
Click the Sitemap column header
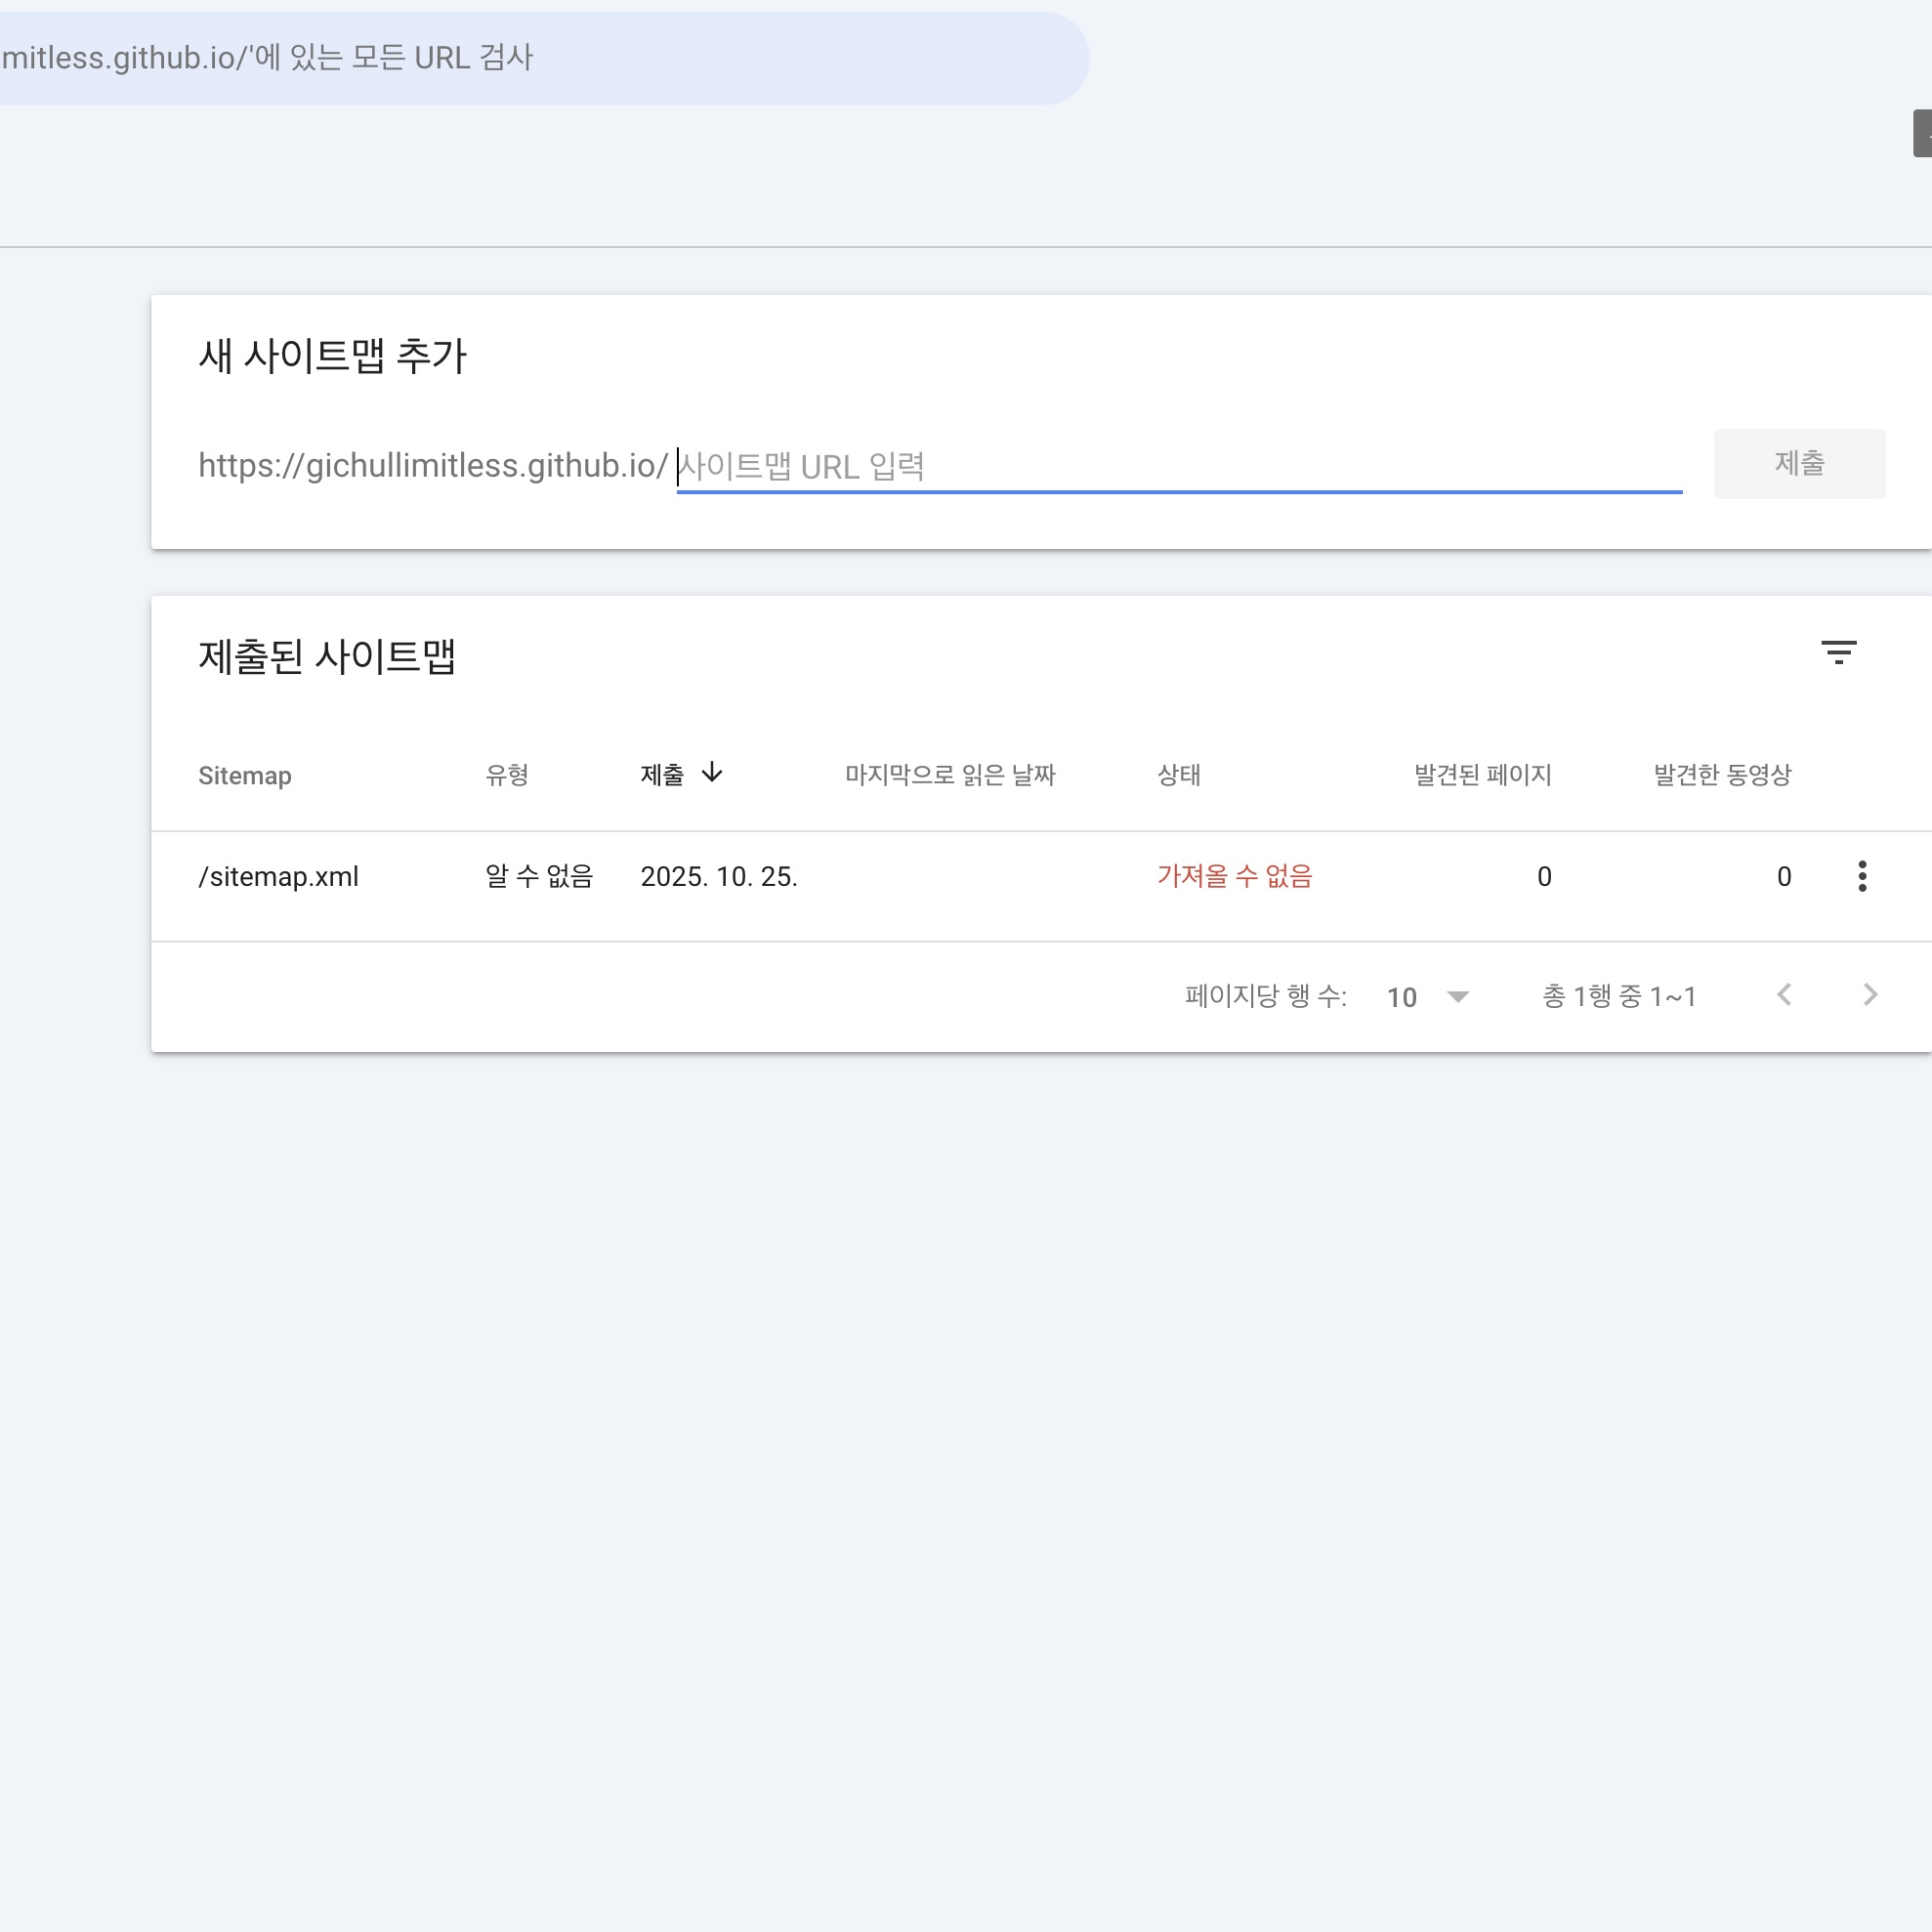245,775
